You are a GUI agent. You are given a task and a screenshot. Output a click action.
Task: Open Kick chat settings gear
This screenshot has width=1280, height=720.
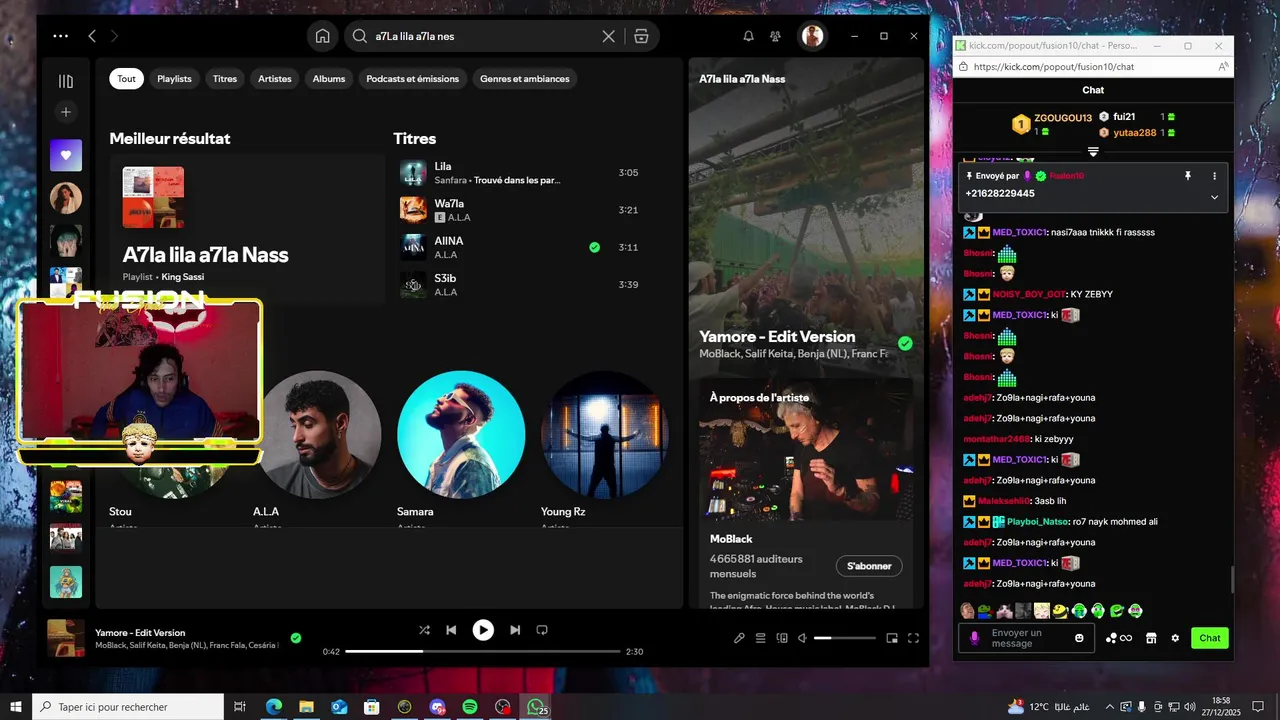[x=1175, y=638]
